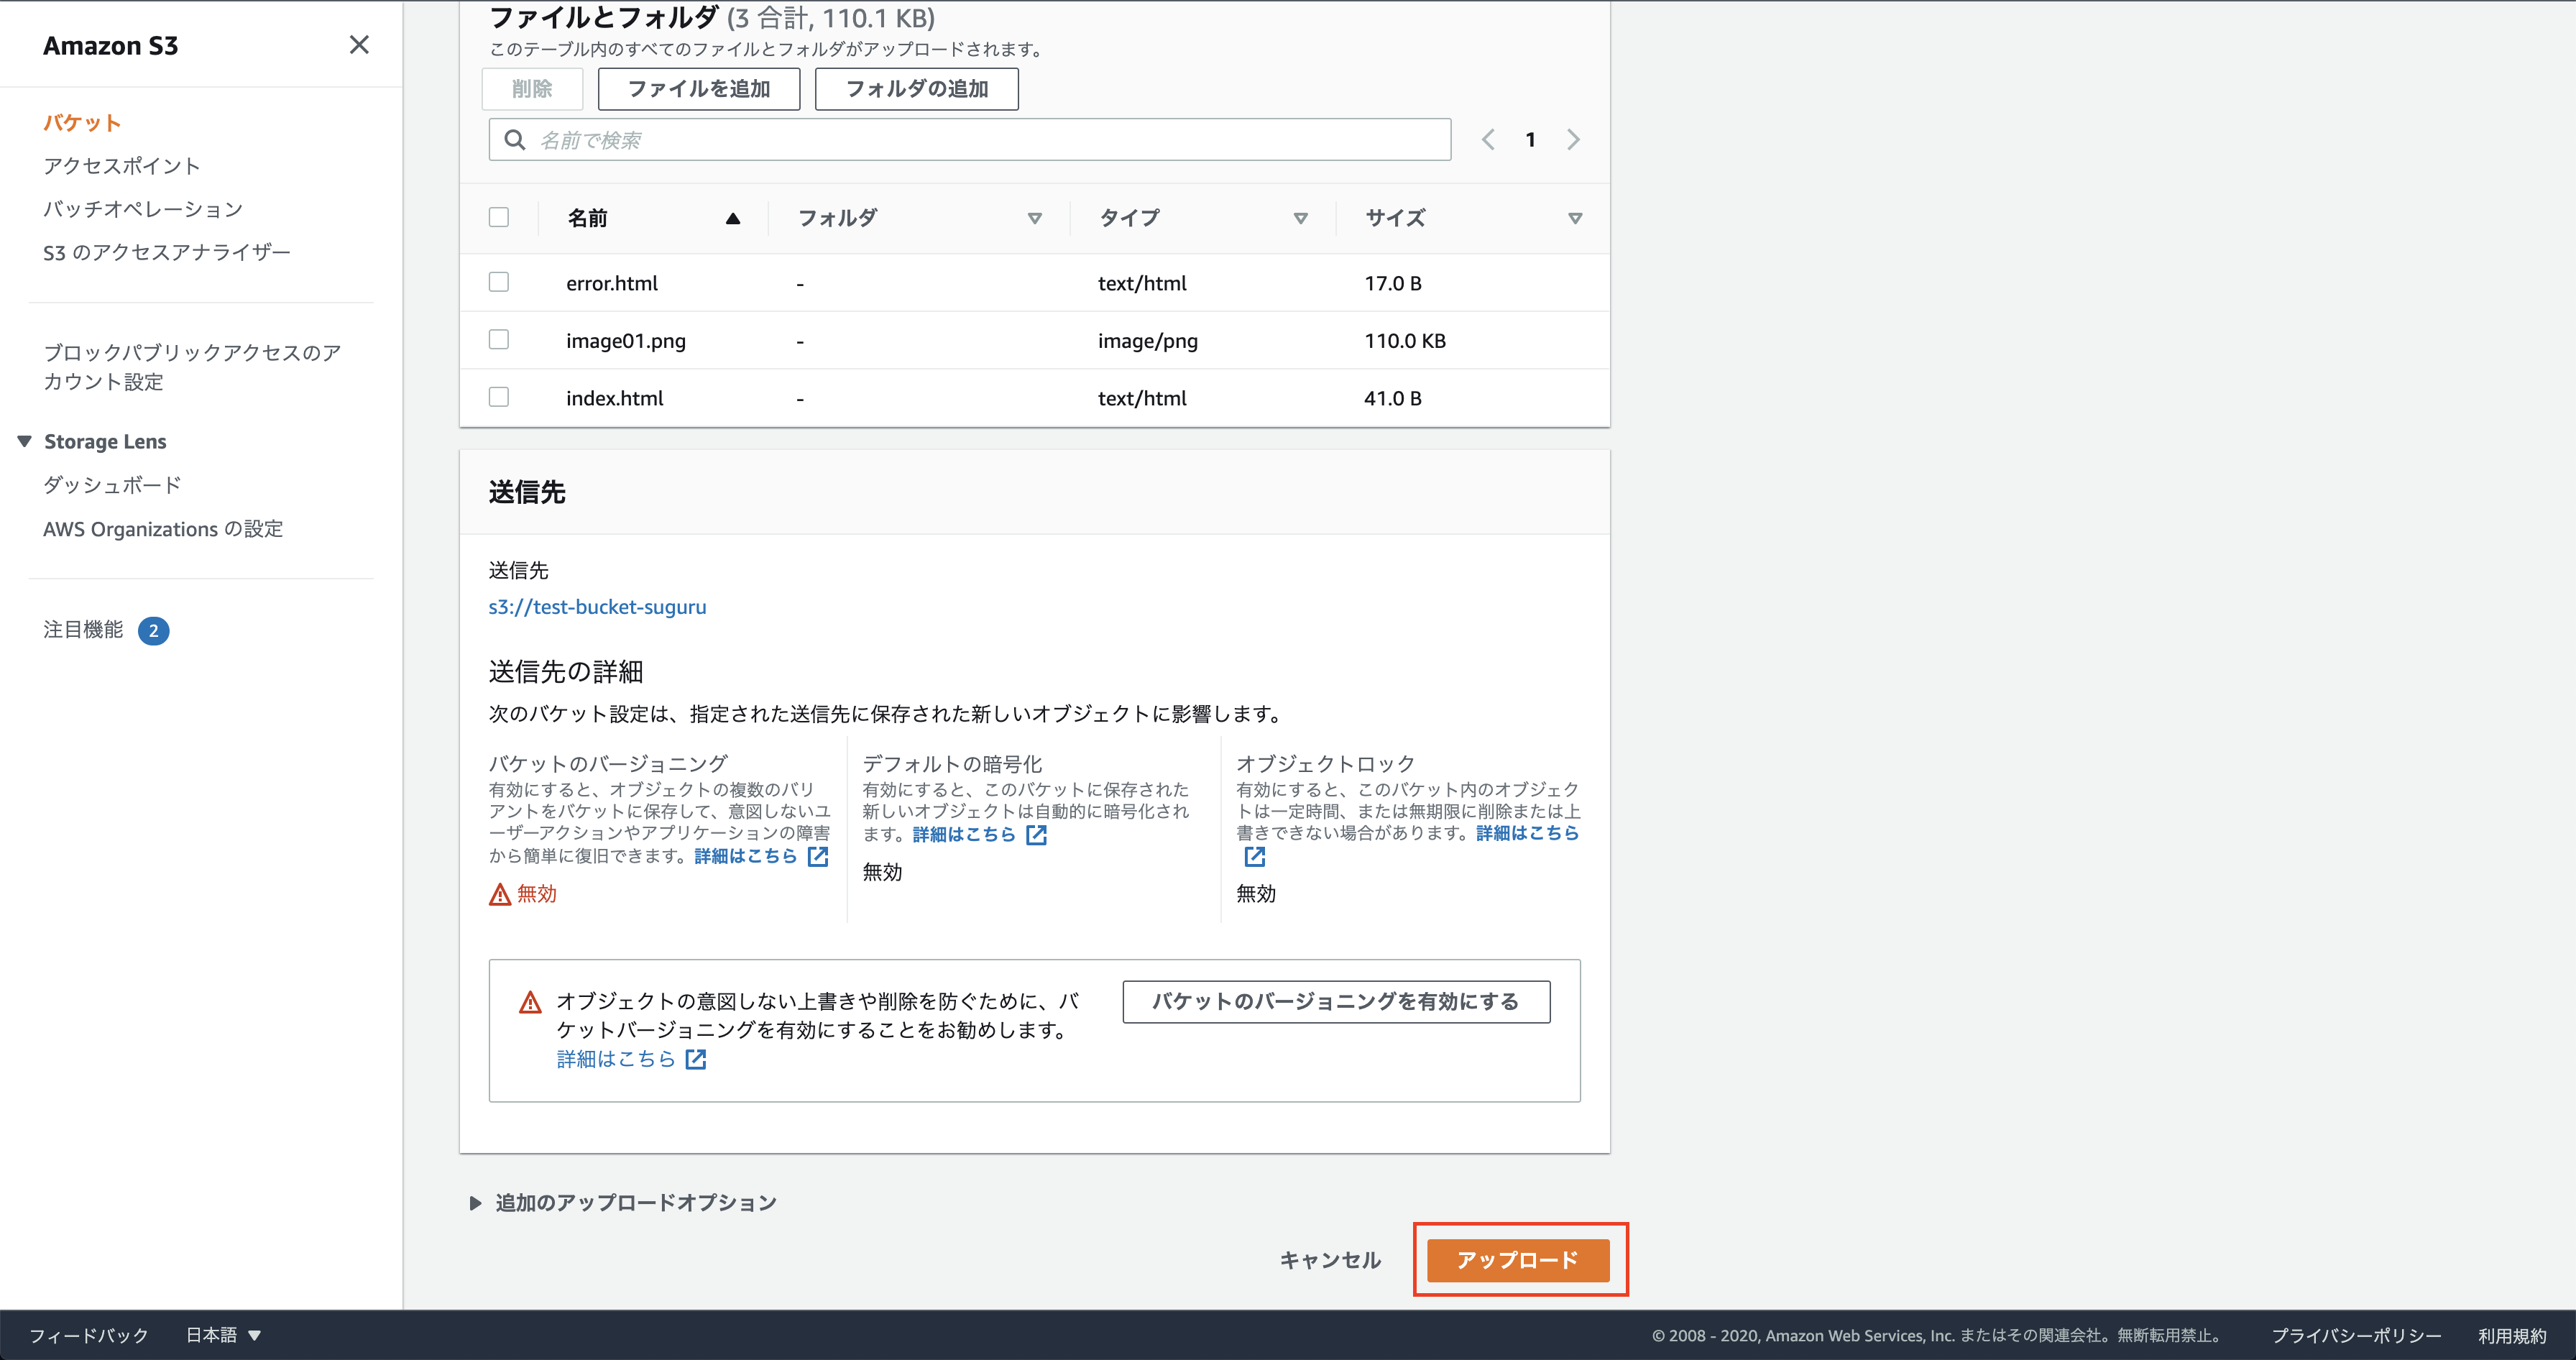Check the image01.png row checkbox

(x=499, y=340)
